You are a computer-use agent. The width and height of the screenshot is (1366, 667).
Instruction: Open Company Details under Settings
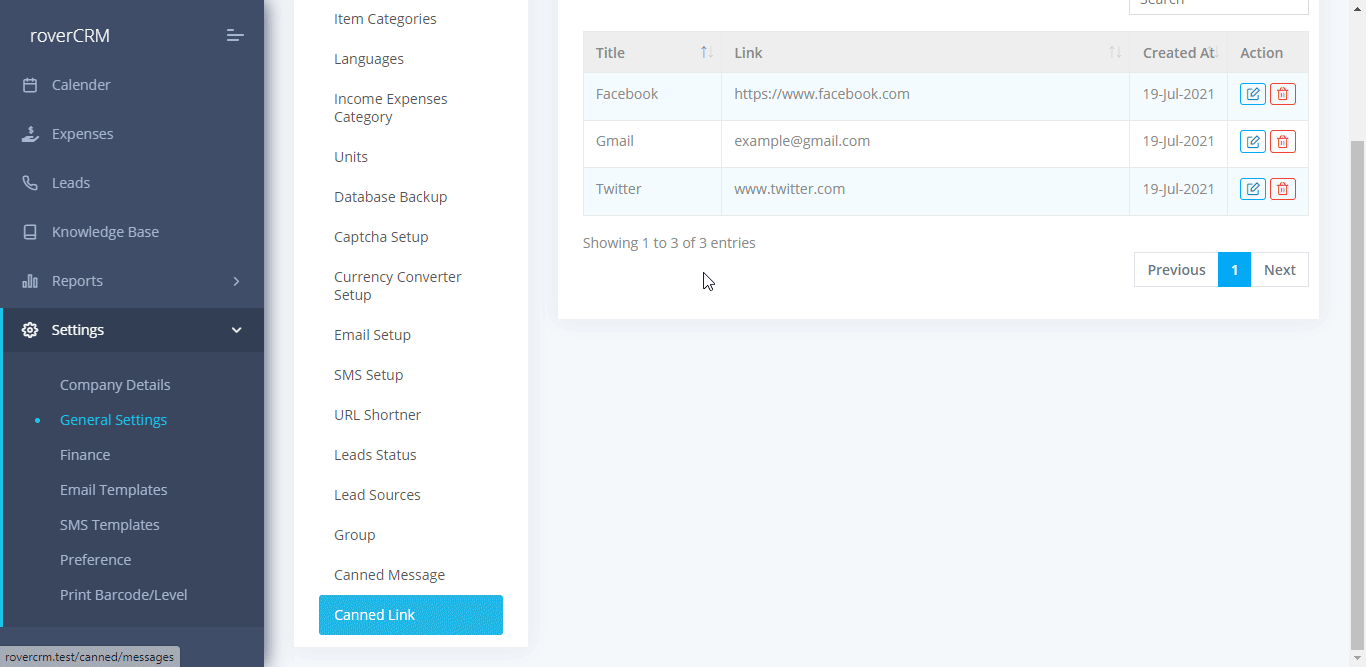(115, 385)
